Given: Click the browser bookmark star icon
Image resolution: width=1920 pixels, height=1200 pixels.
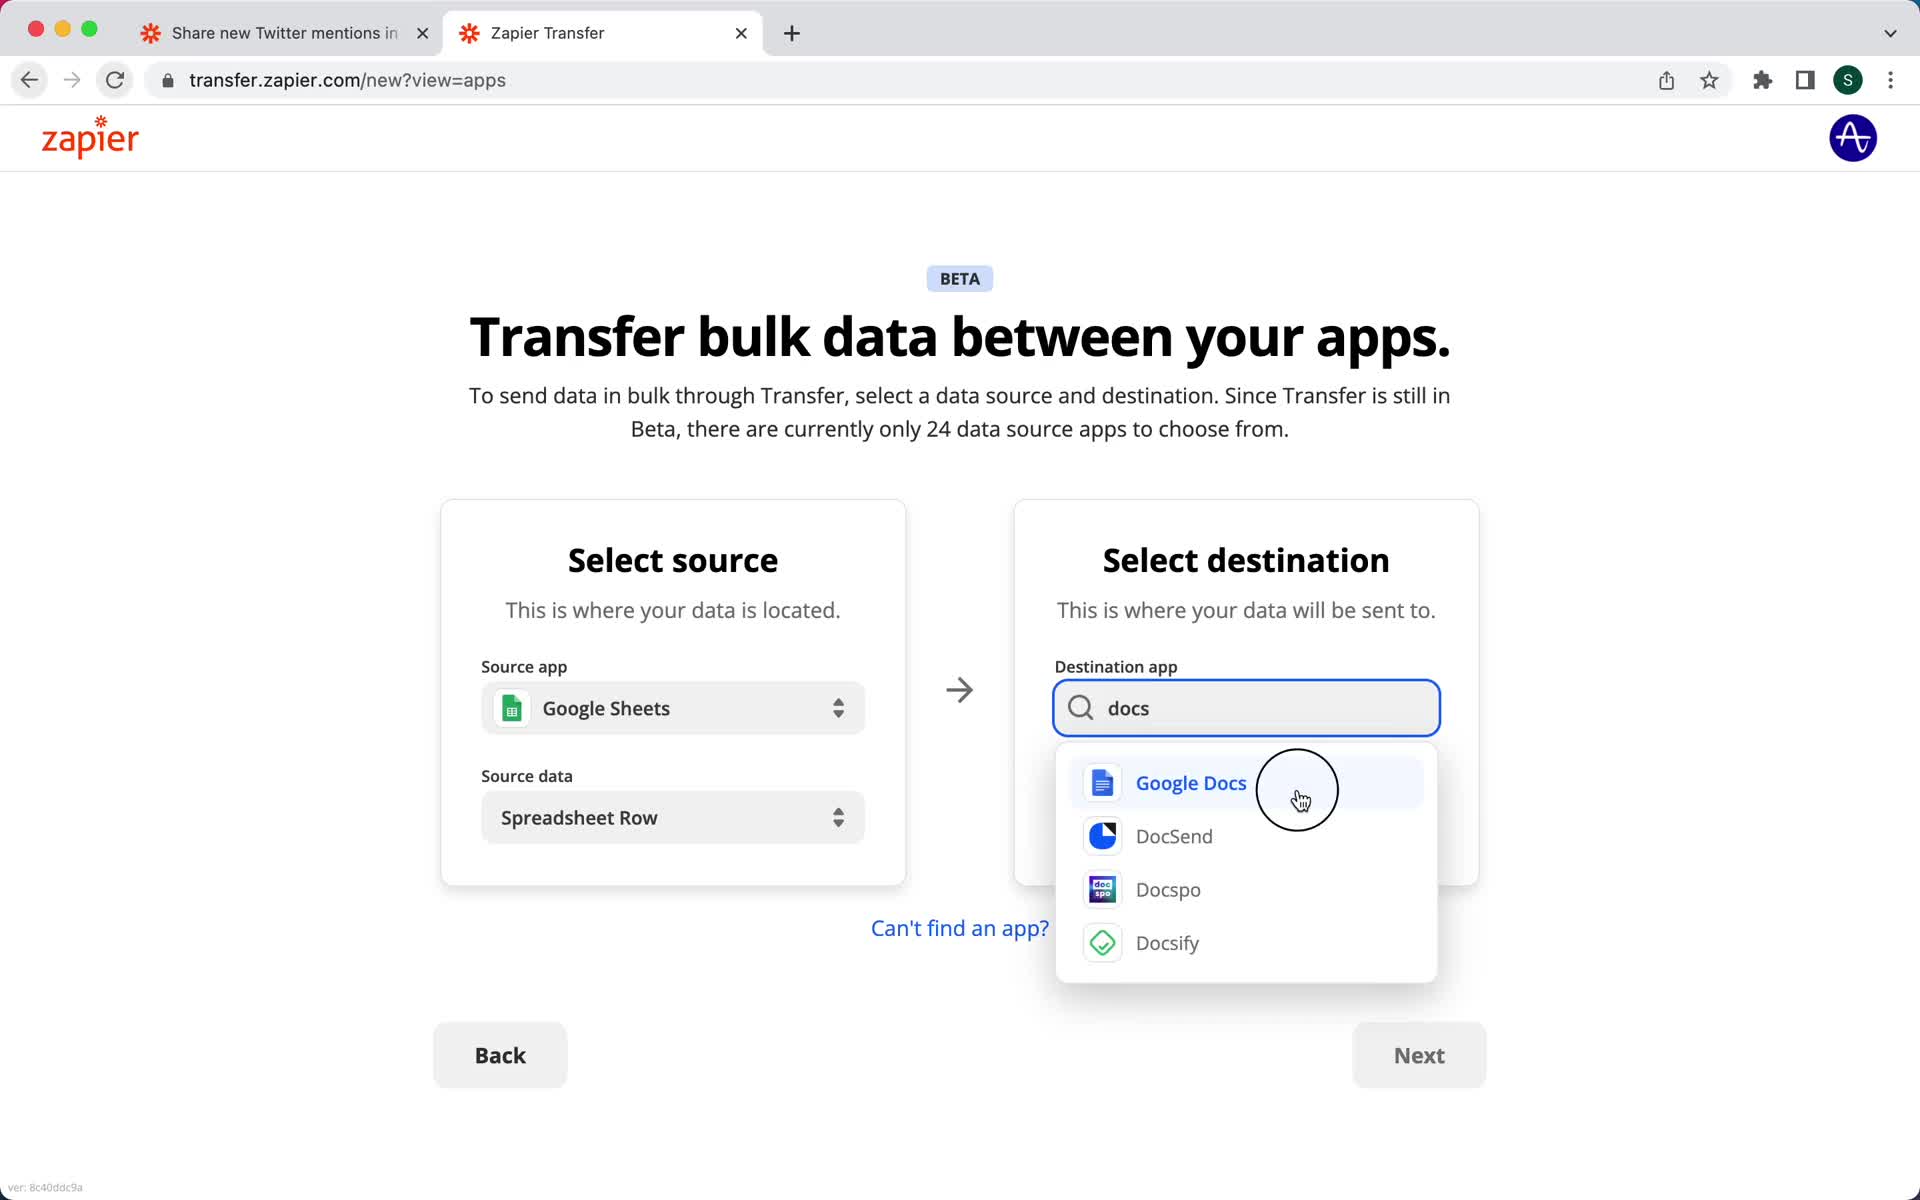Looking at the screenshot, I should pyautogui.click(x=1710, y=80).
